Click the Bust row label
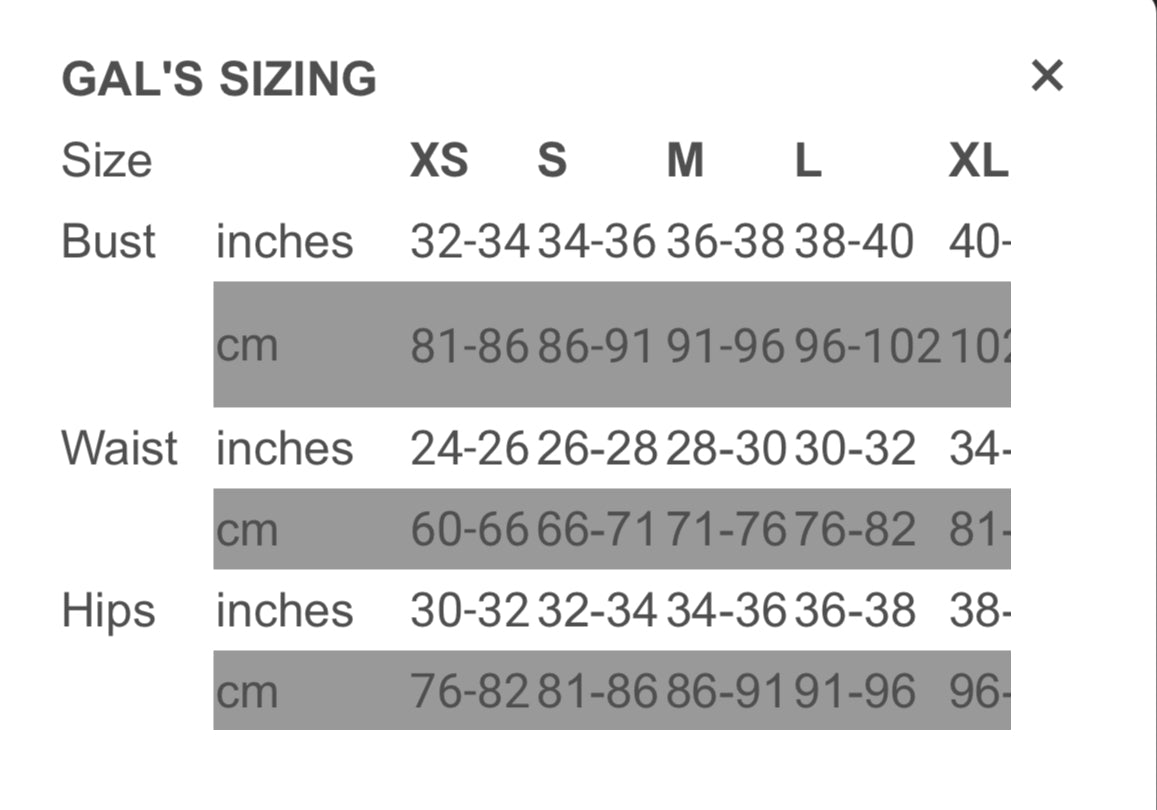Viewport: 1157px width, 810px height. point(108,242)
